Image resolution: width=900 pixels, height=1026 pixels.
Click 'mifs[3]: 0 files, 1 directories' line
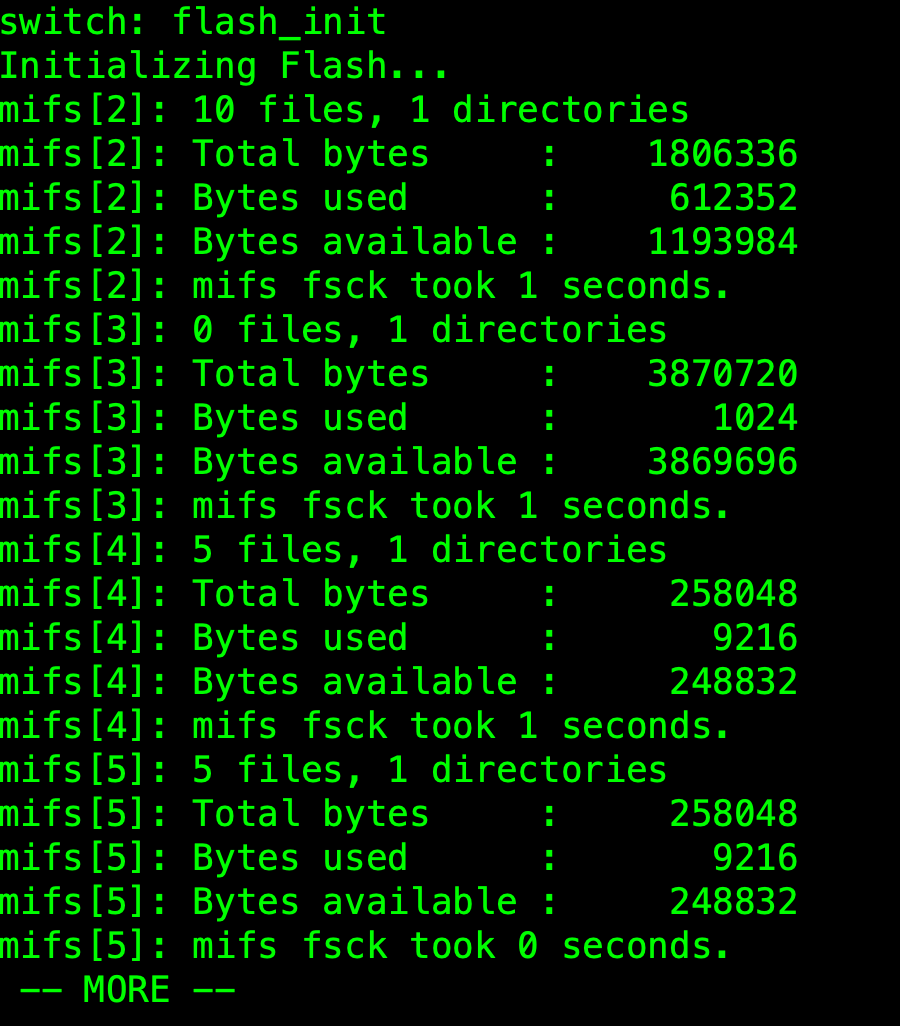(x=333, y=330)
